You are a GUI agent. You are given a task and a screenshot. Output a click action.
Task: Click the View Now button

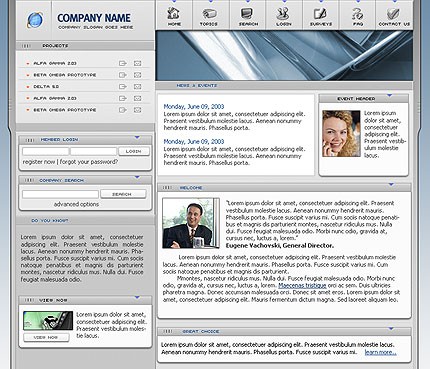pyautogui.click(x=46, y=337)
